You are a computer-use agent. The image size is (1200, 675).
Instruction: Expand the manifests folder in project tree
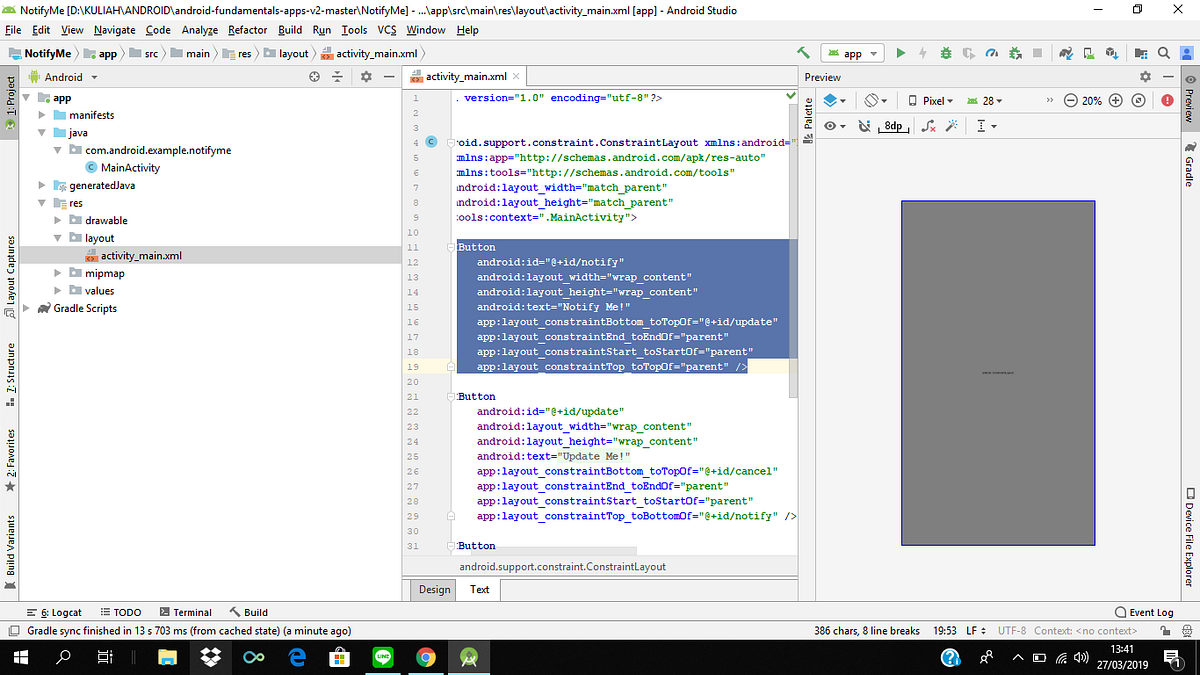point(44,116)
